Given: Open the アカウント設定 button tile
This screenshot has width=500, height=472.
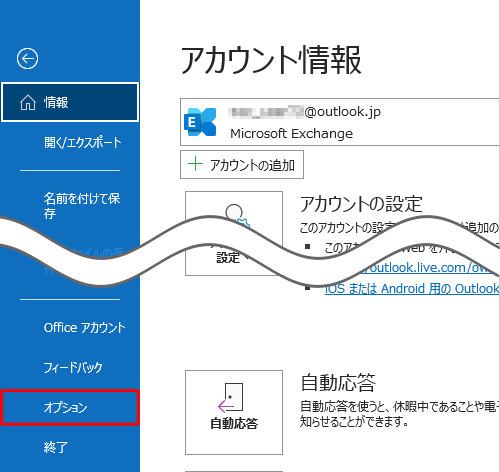Looking at the screenshot, I should click(x=234, y=233).
